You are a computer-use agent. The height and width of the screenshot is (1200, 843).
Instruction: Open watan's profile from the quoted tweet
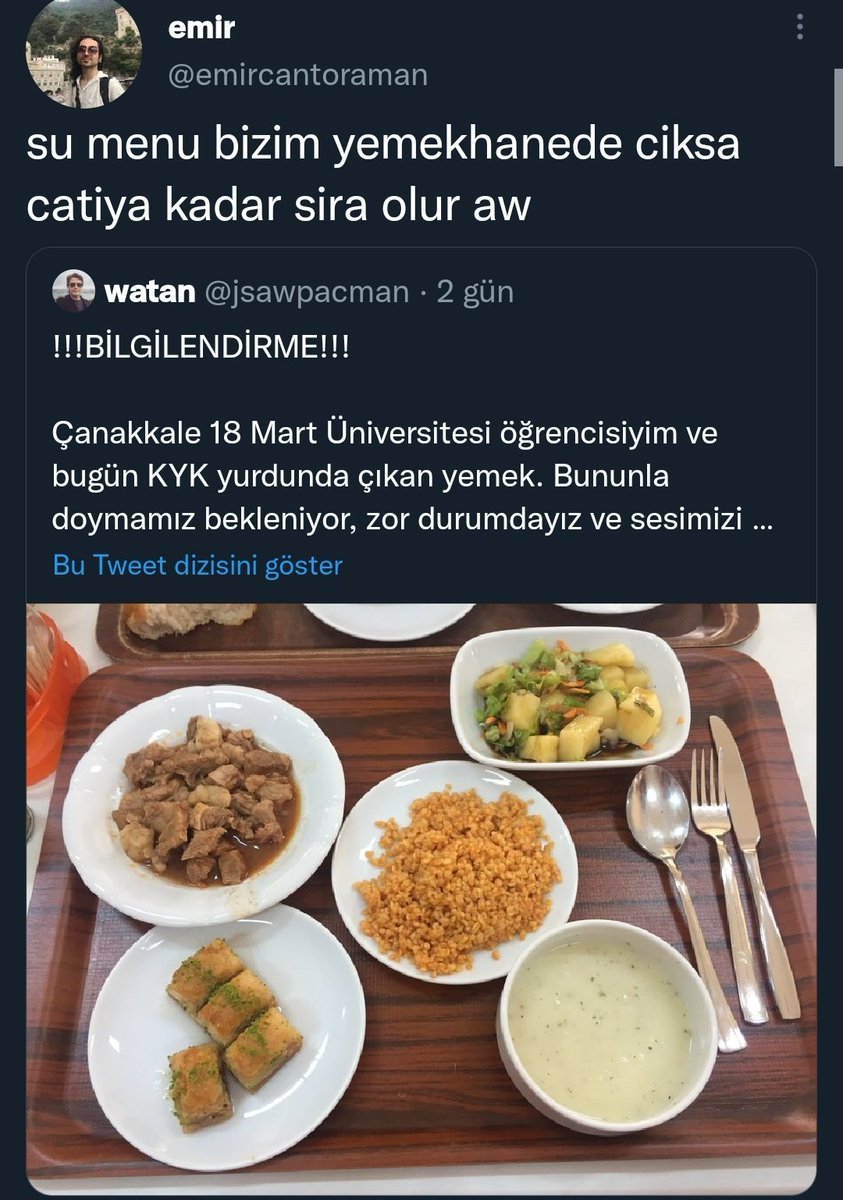tap(149, 292)
